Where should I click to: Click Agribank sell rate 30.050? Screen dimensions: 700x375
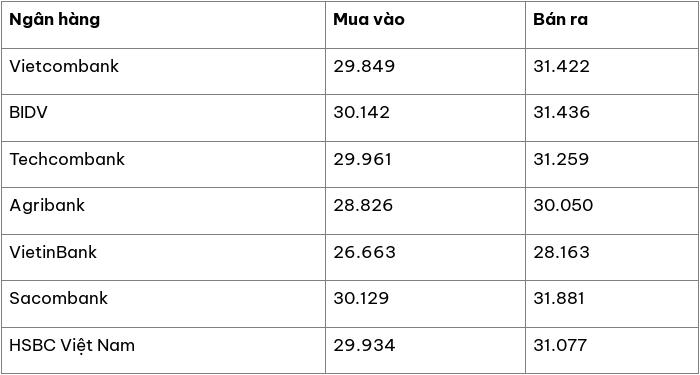point(563,205)
